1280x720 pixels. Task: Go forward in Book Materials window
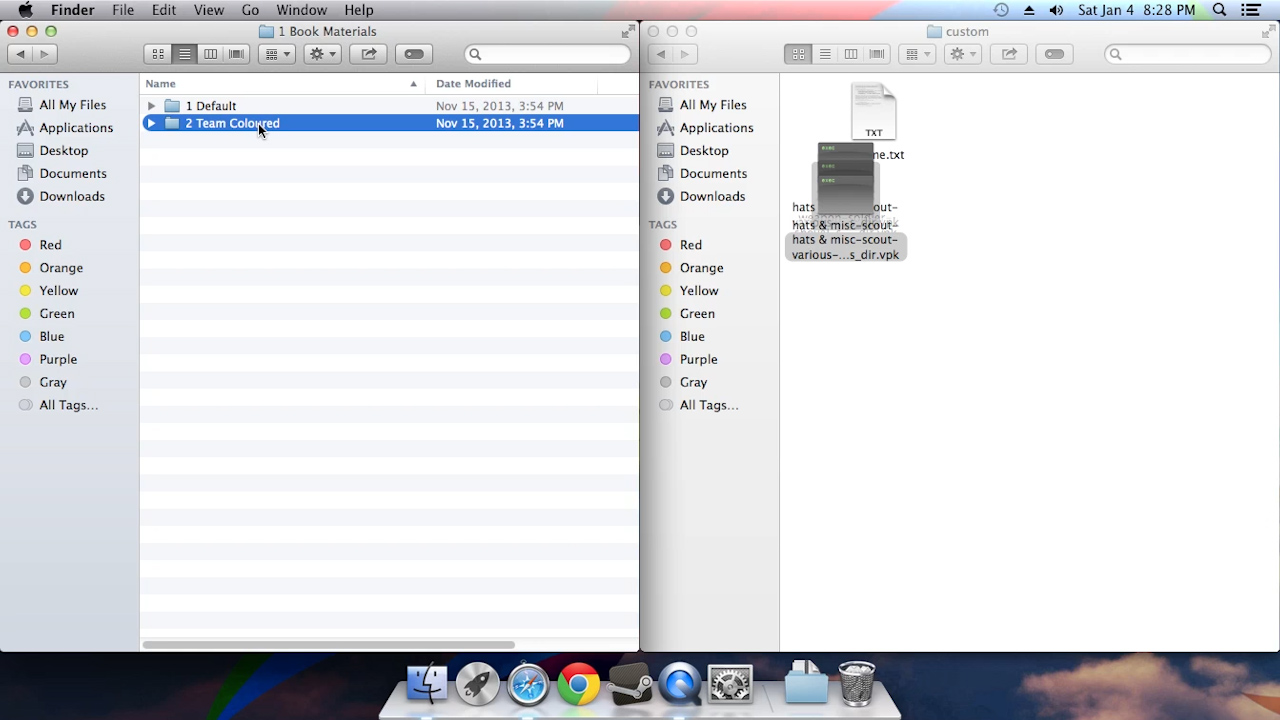[x=45, y=54]
